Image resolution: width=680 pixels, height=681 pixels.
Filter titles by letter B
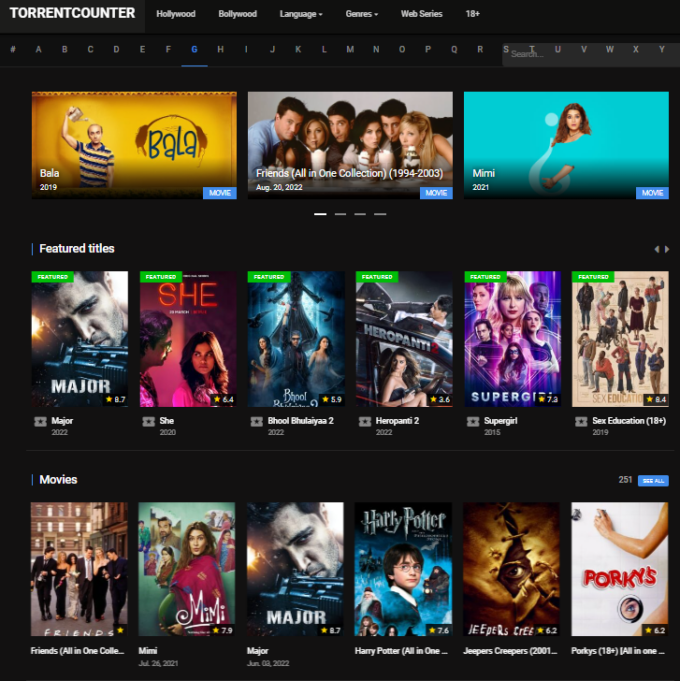64,49
